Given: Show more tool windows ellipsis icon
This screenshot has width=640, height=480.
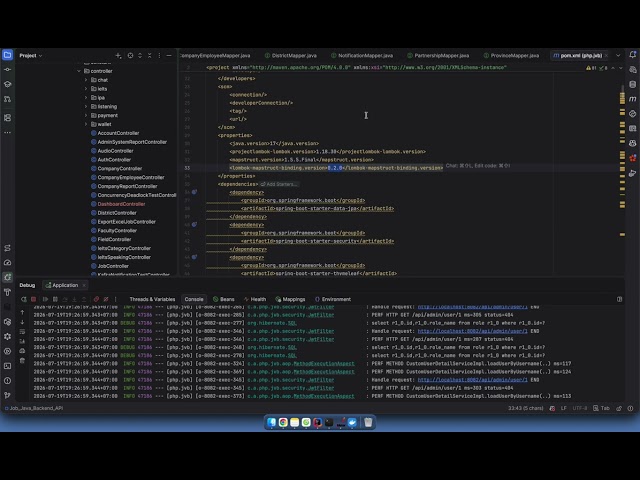Looking at the screenshot, I should [x=7, y=132].
